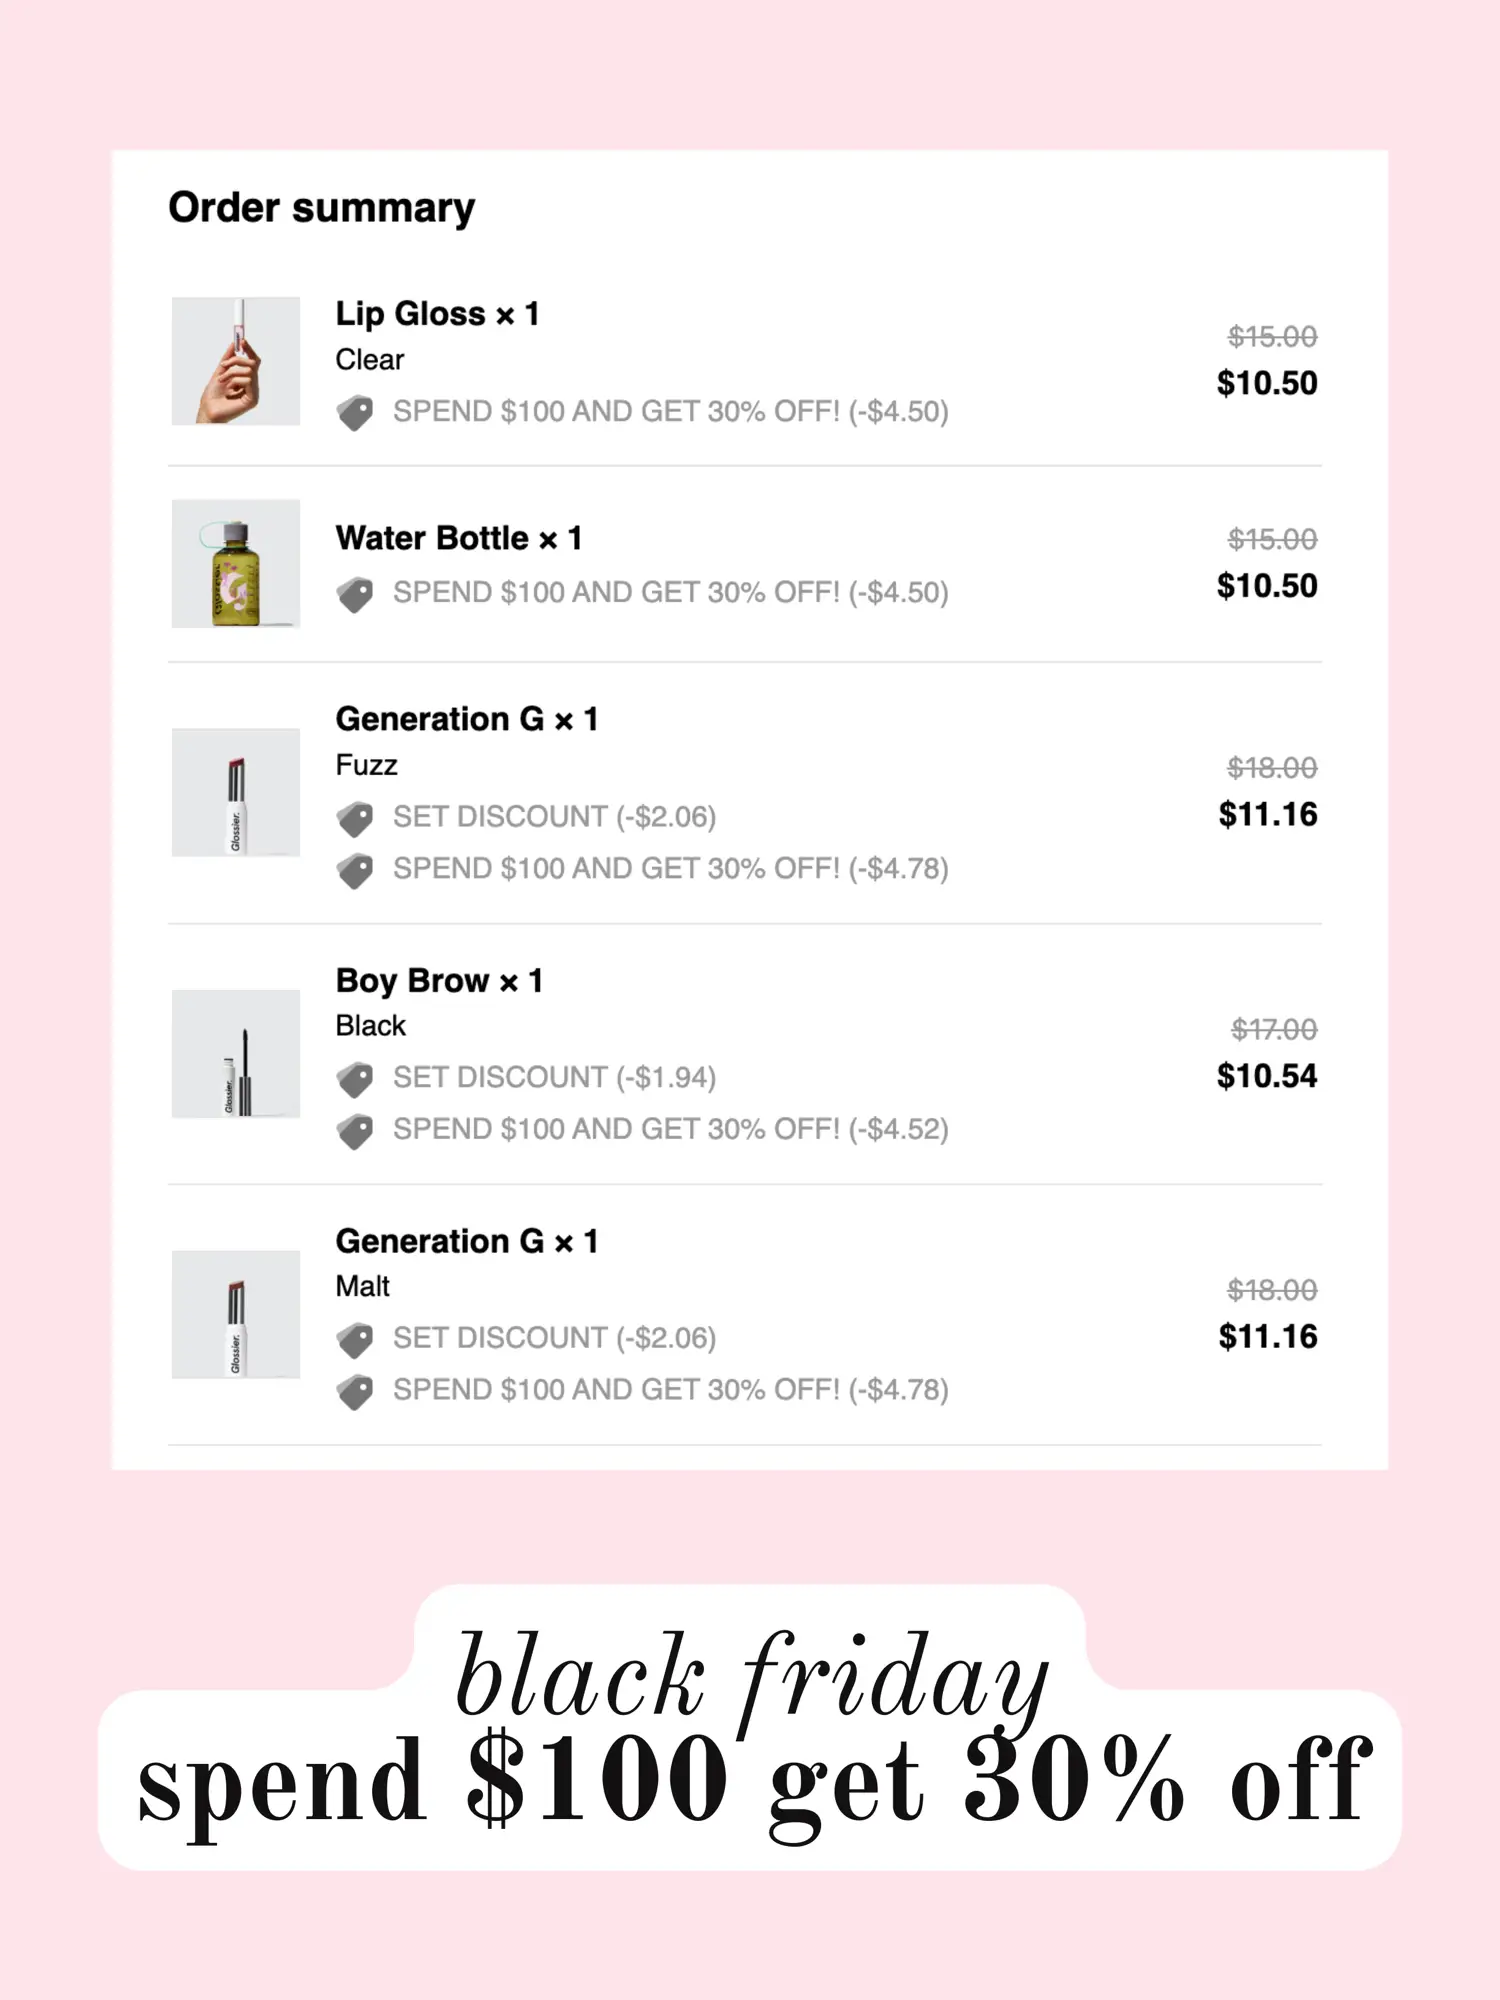Click 30% OFF tag icon for Fuzz
This screenshot has height=2000, width=1500.
(355, 870)
